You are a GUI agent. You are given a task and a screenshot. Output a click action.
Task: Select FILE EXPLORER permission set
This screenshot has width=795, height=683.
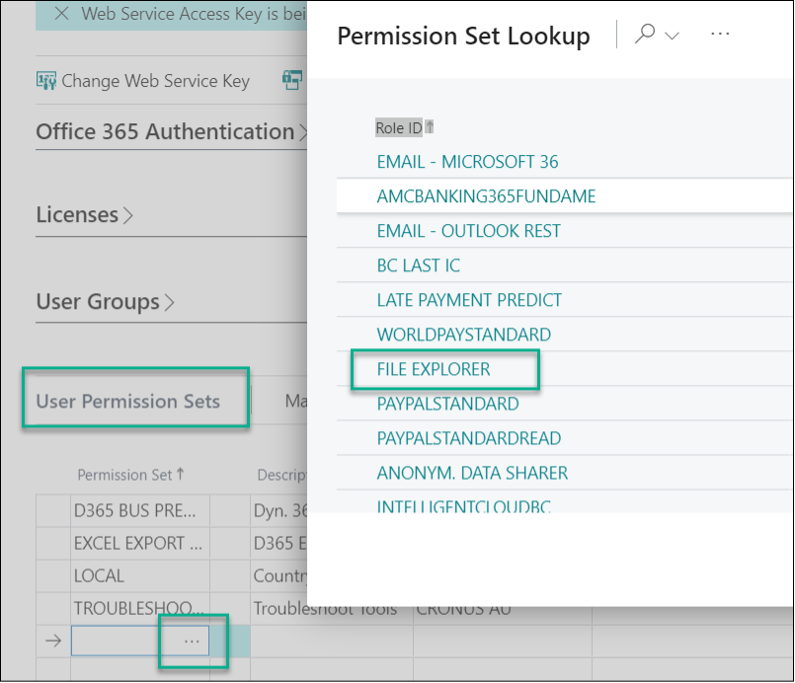tap(434, 369)
